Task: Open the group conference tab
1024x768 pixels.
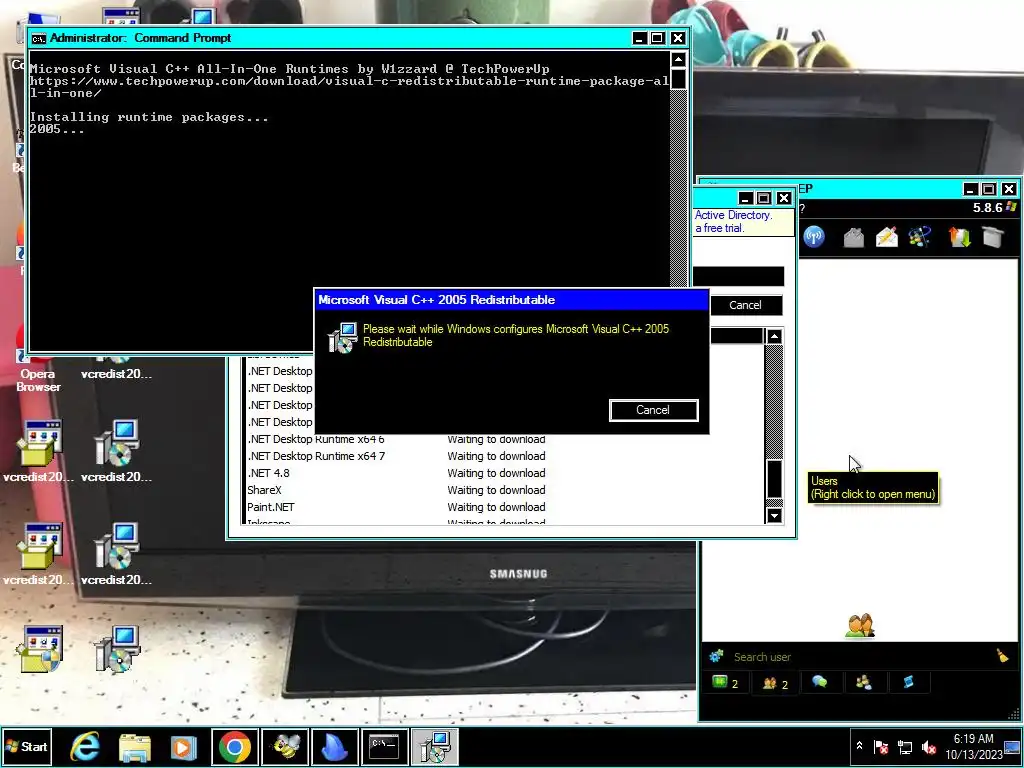Action: 864,682
